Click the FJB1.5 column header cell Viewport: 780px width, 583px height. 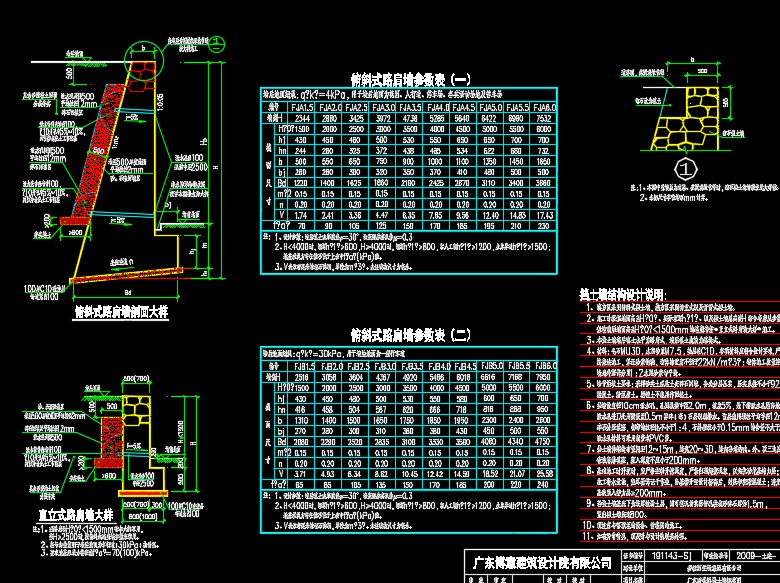point(302,367)
